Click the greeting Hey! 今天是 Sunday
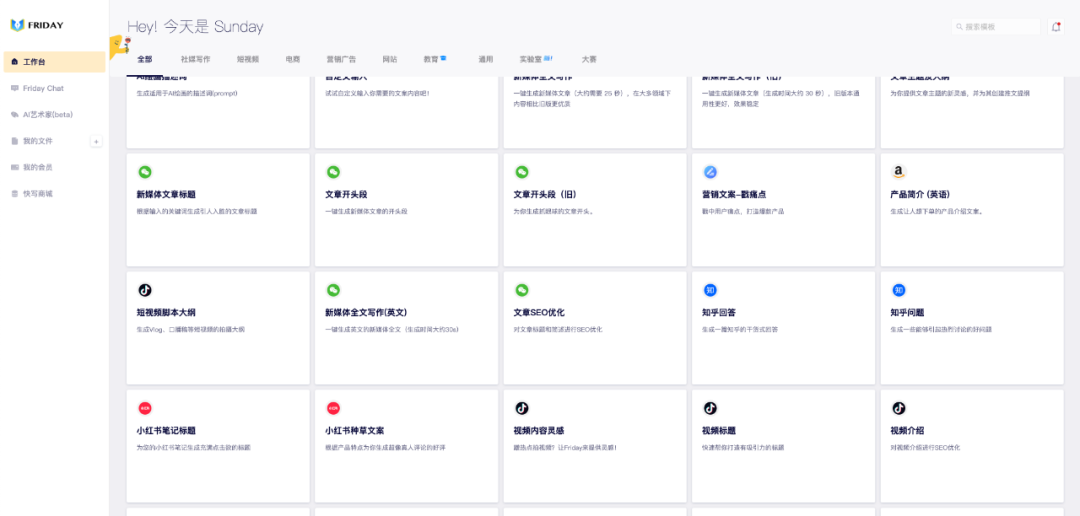The height and width of the screenshot is (516, 1080). pos(195,27)
